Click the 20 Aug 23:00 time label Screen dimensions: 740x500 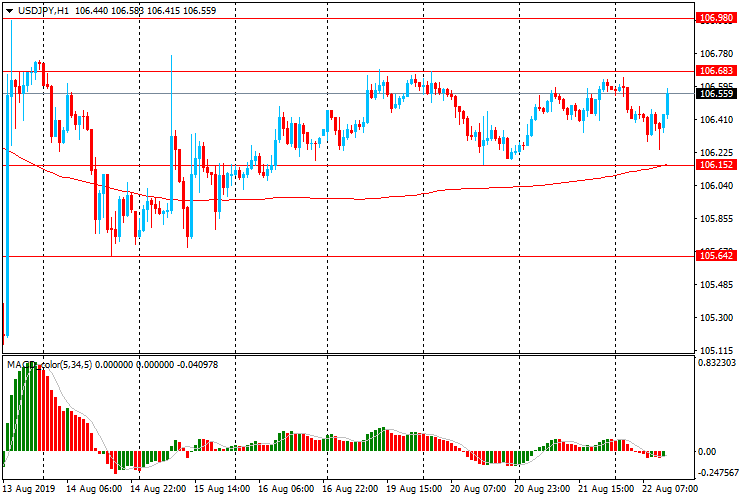[x=542, y=488]
